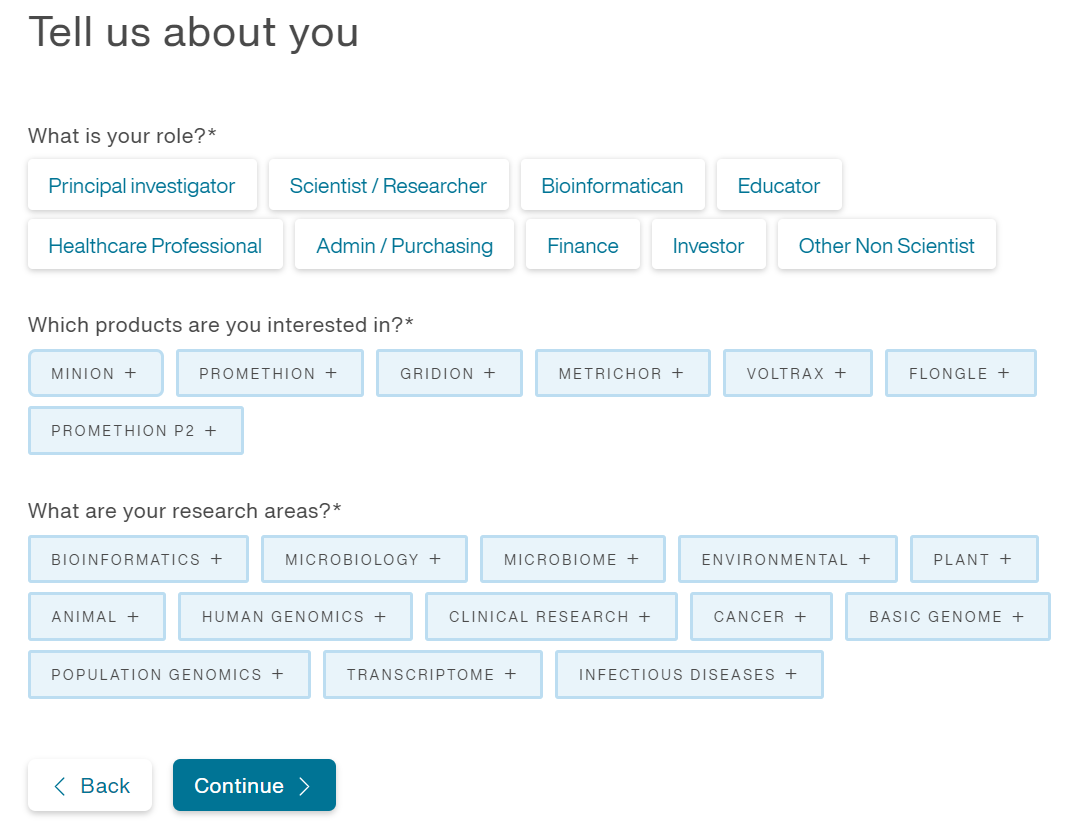Choose Healthcare Professional as role

click(155, 245)
